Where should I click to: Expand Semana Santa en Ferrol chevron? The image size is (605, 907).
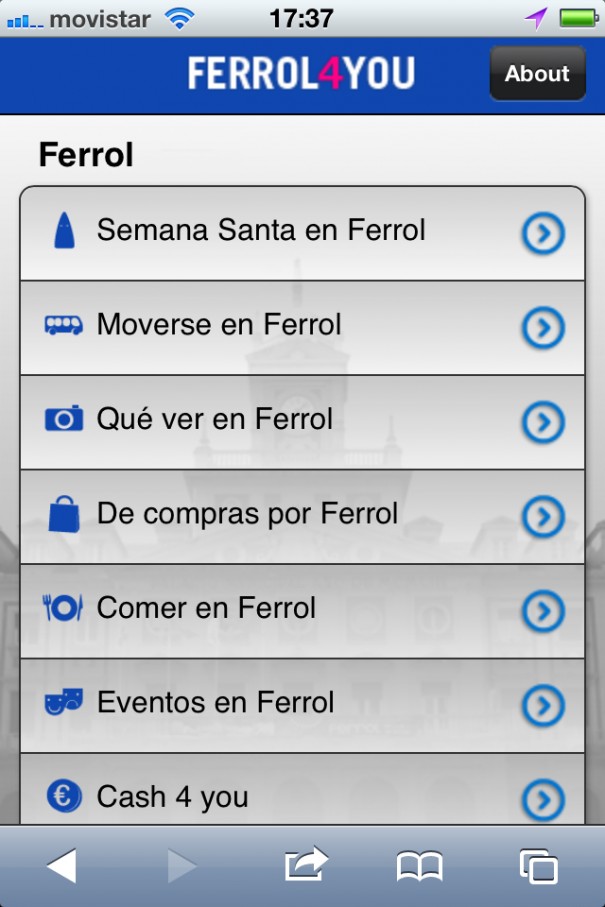[x=543, y=234]
